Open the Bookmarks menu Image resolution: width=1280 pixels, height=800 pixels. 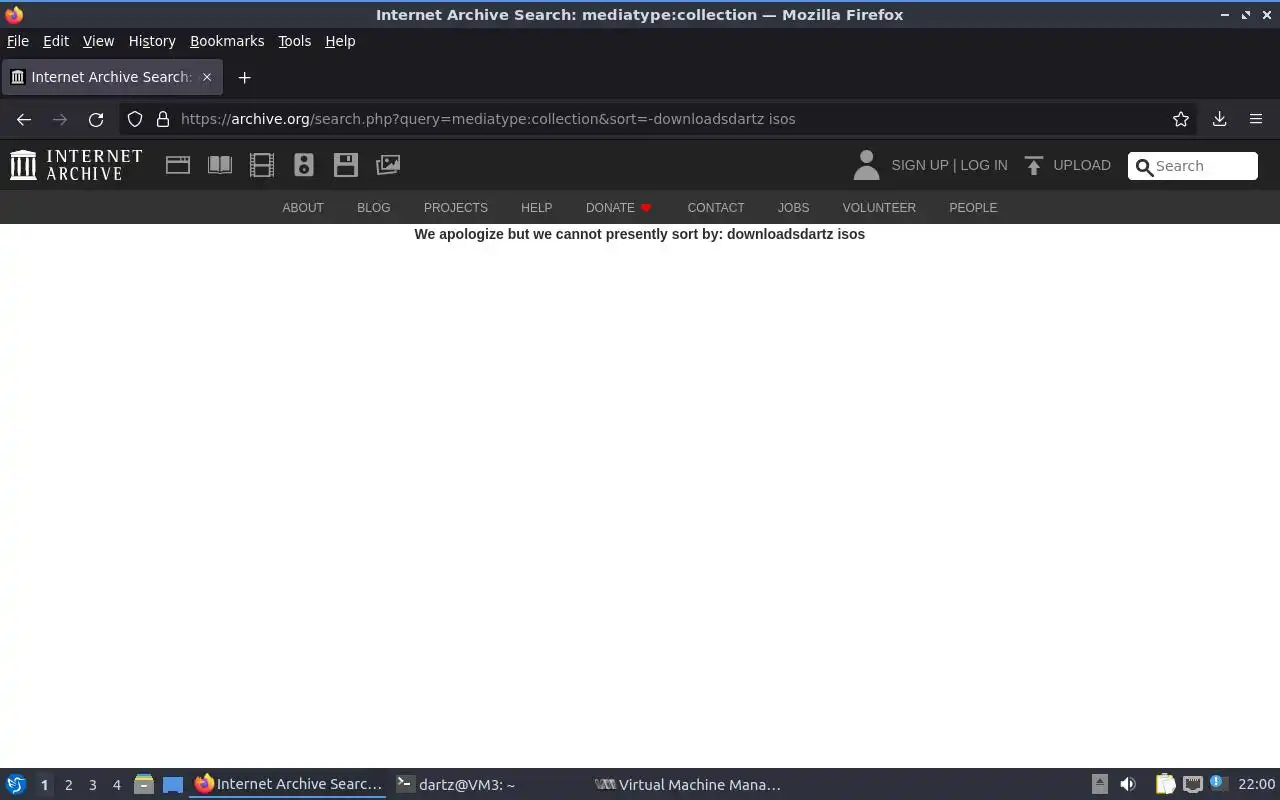click(227, 41)
